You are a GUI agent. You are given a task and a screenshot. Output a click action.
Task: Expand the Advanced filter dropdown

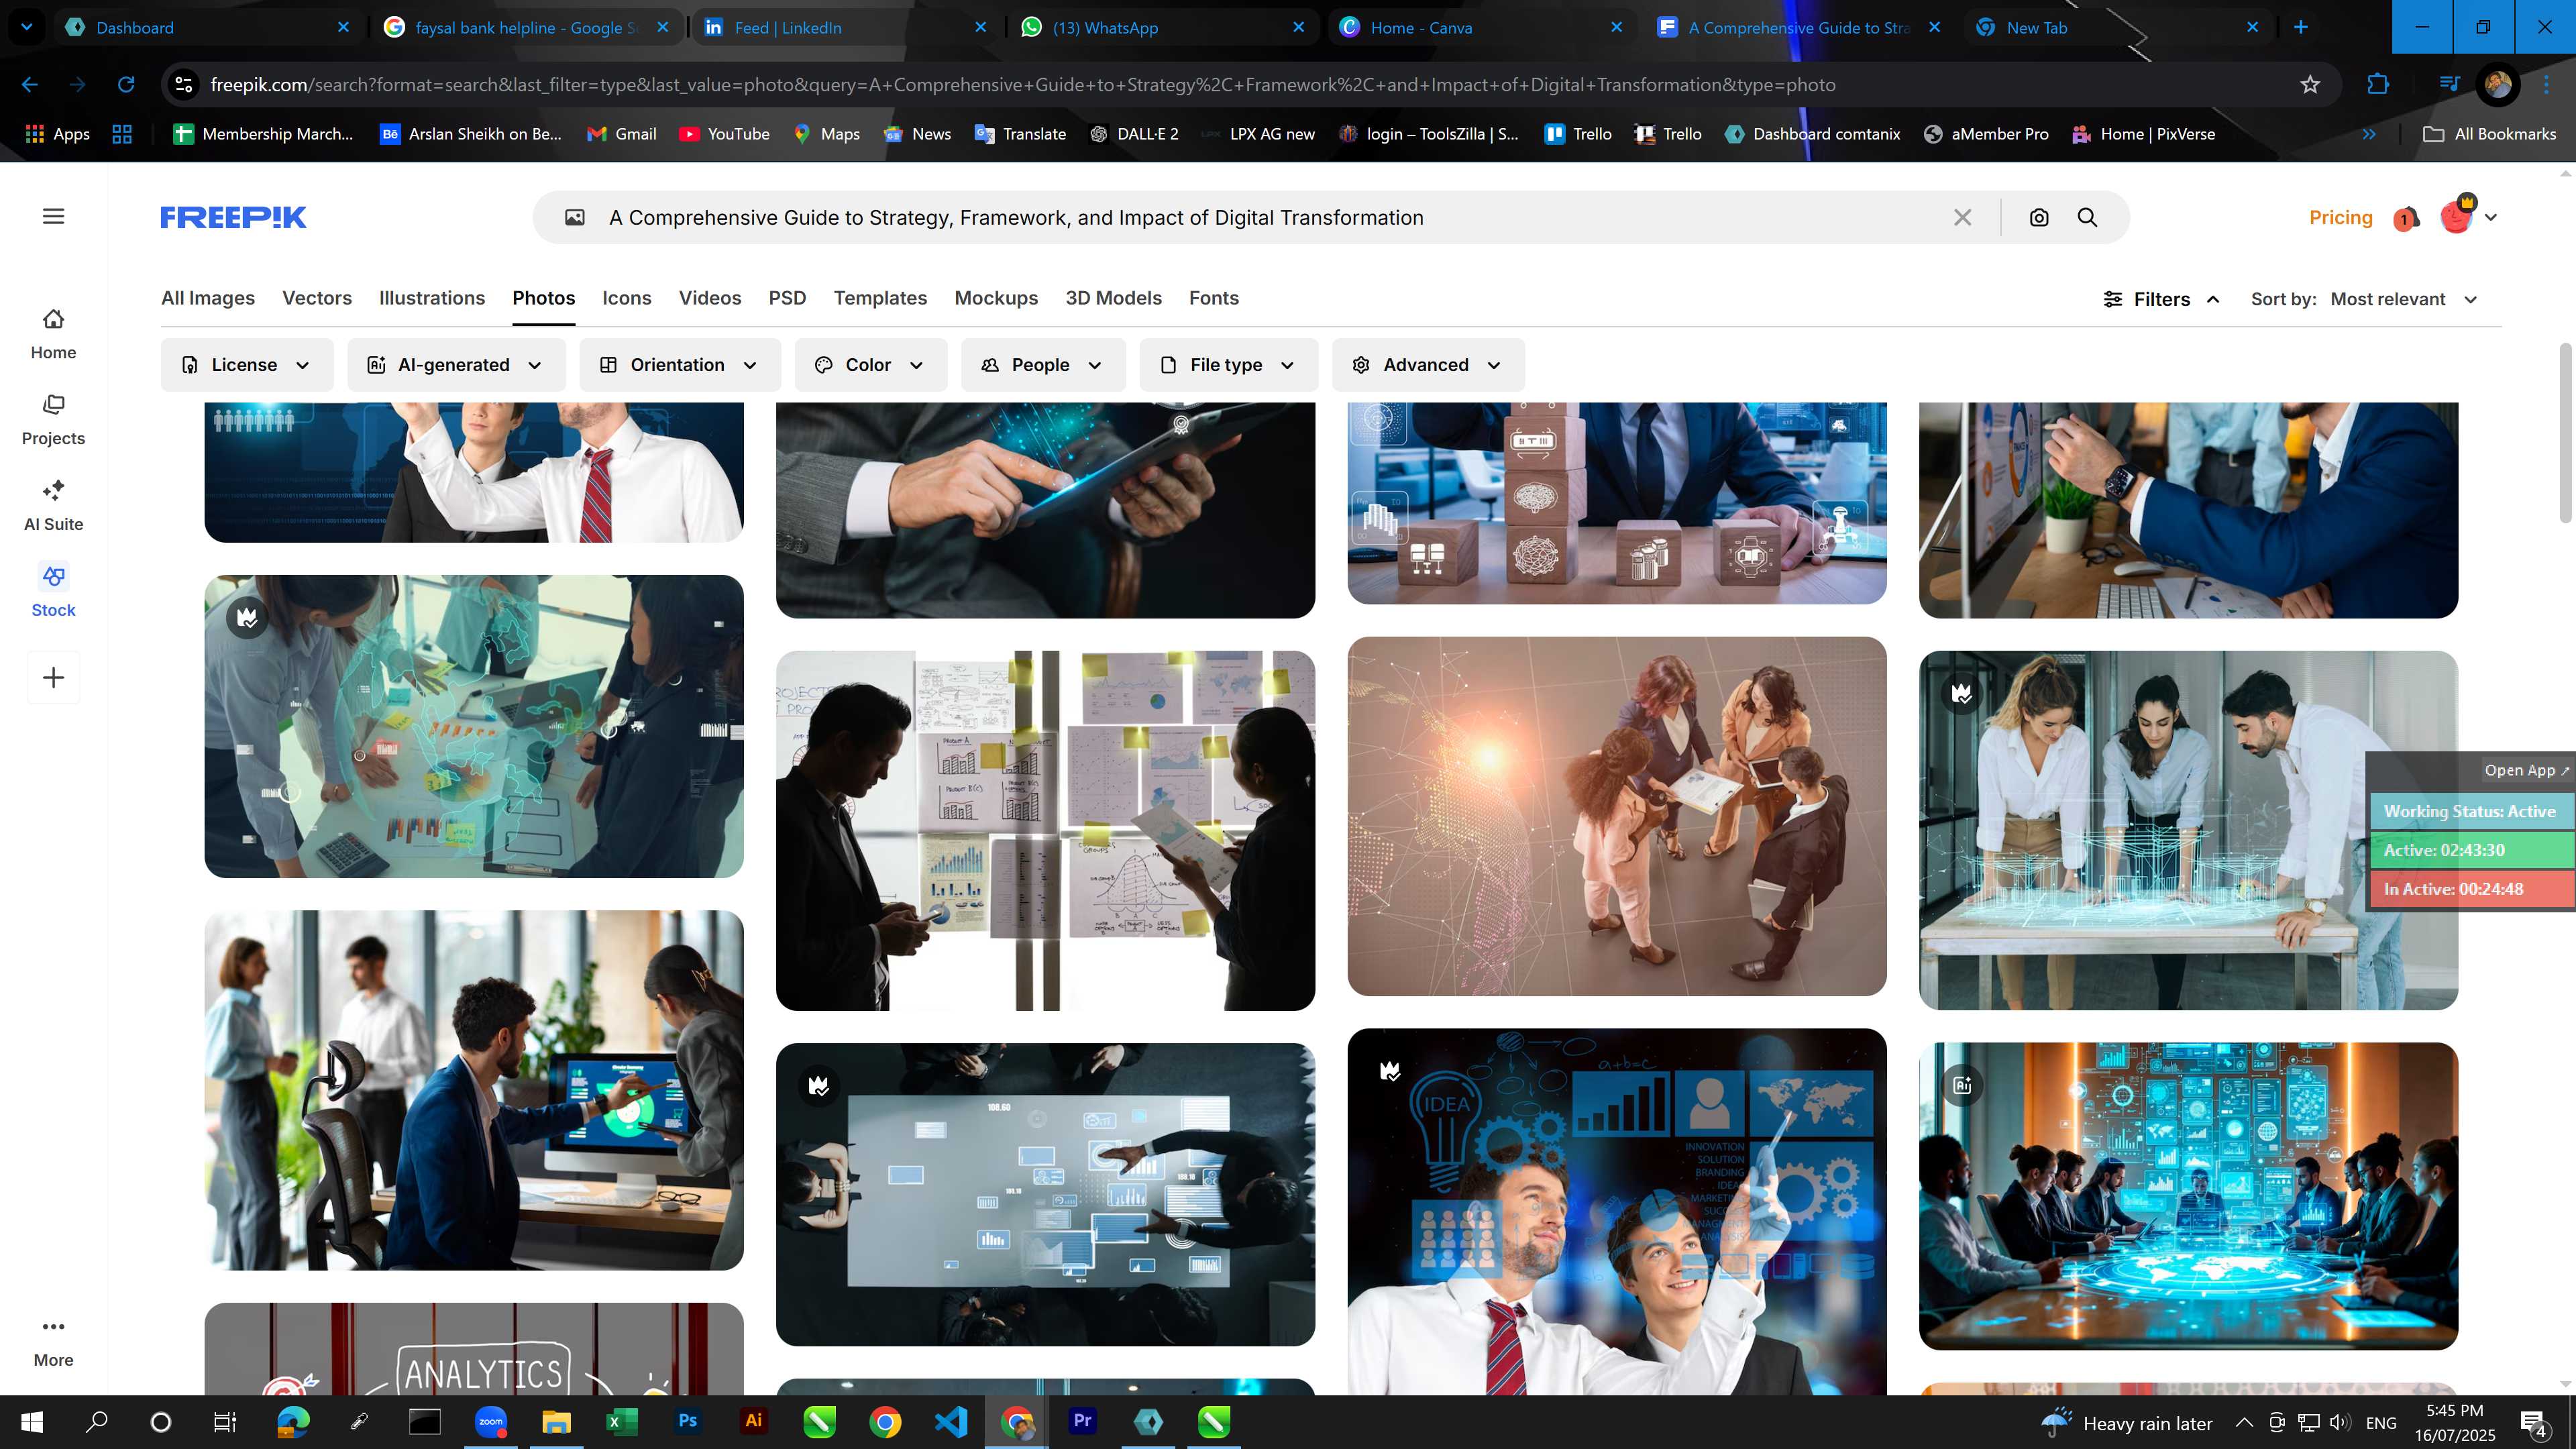1428,365
